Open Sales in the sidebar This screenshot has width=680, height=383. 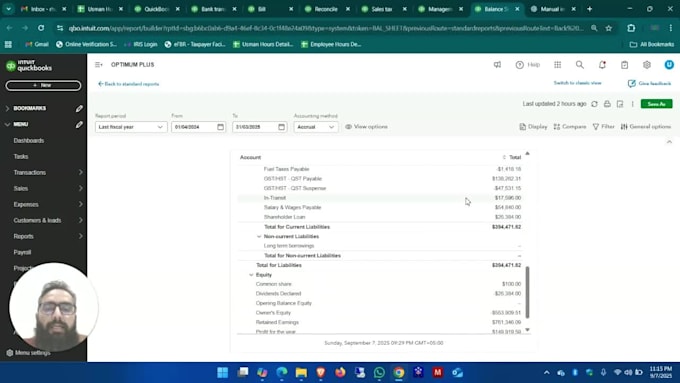[21, 189]
